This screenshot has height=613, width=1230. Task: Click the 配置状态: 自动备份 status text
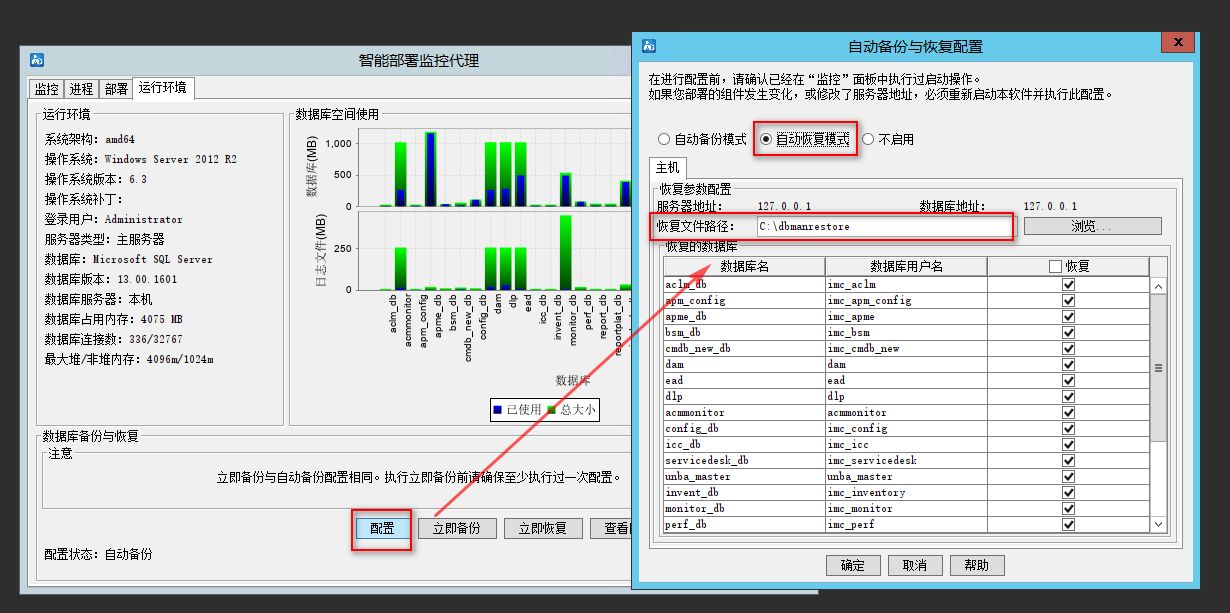tap(99, 553)
